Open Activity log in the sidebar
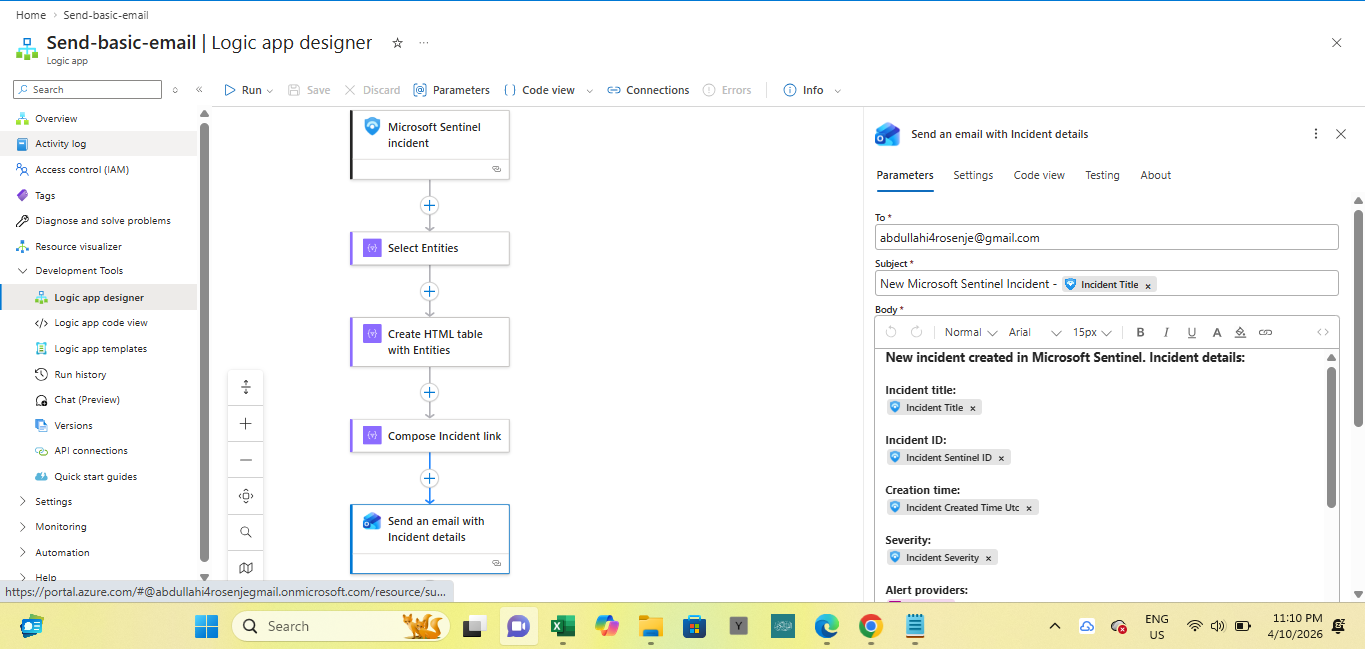 tap(60, 144)
